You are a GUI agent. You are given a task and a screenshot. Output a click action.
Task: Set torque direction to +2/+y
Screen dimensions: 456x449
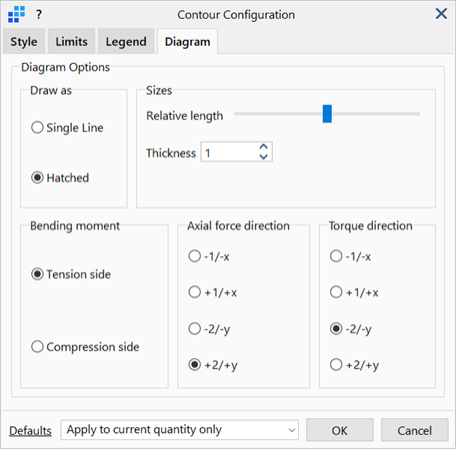[x=336, y=364]
